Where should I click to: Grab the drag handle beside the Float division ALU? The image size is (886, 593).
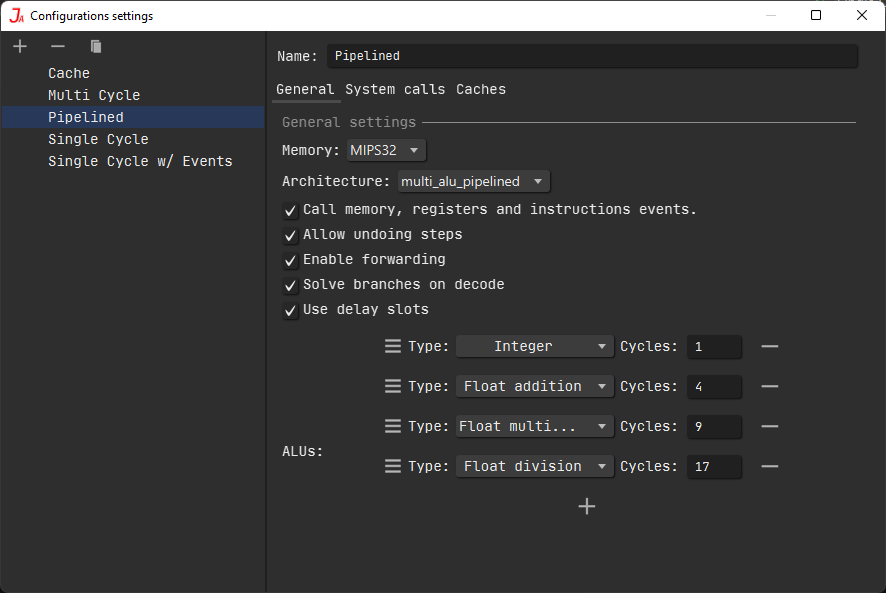pos(392,465)
